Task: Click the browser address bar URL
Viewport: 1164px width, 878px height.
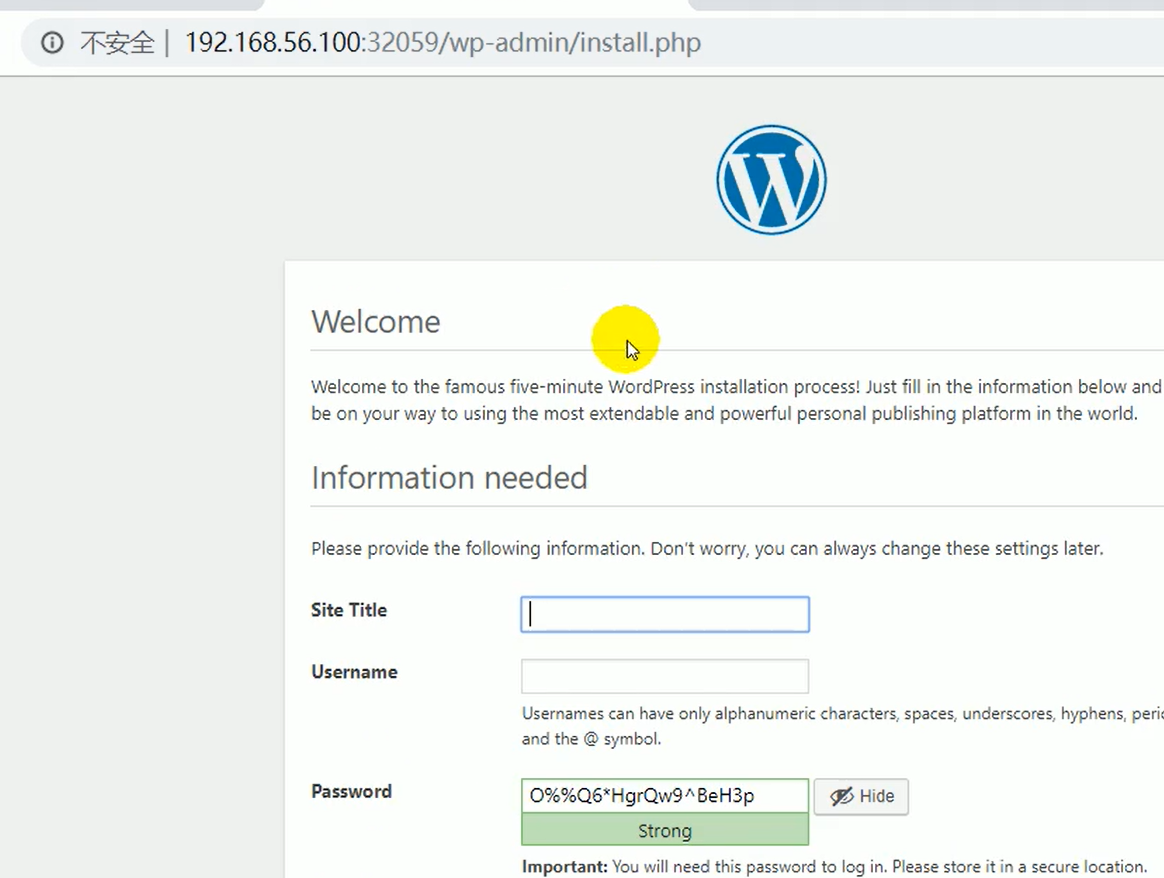Action: [x=442, y=43]
